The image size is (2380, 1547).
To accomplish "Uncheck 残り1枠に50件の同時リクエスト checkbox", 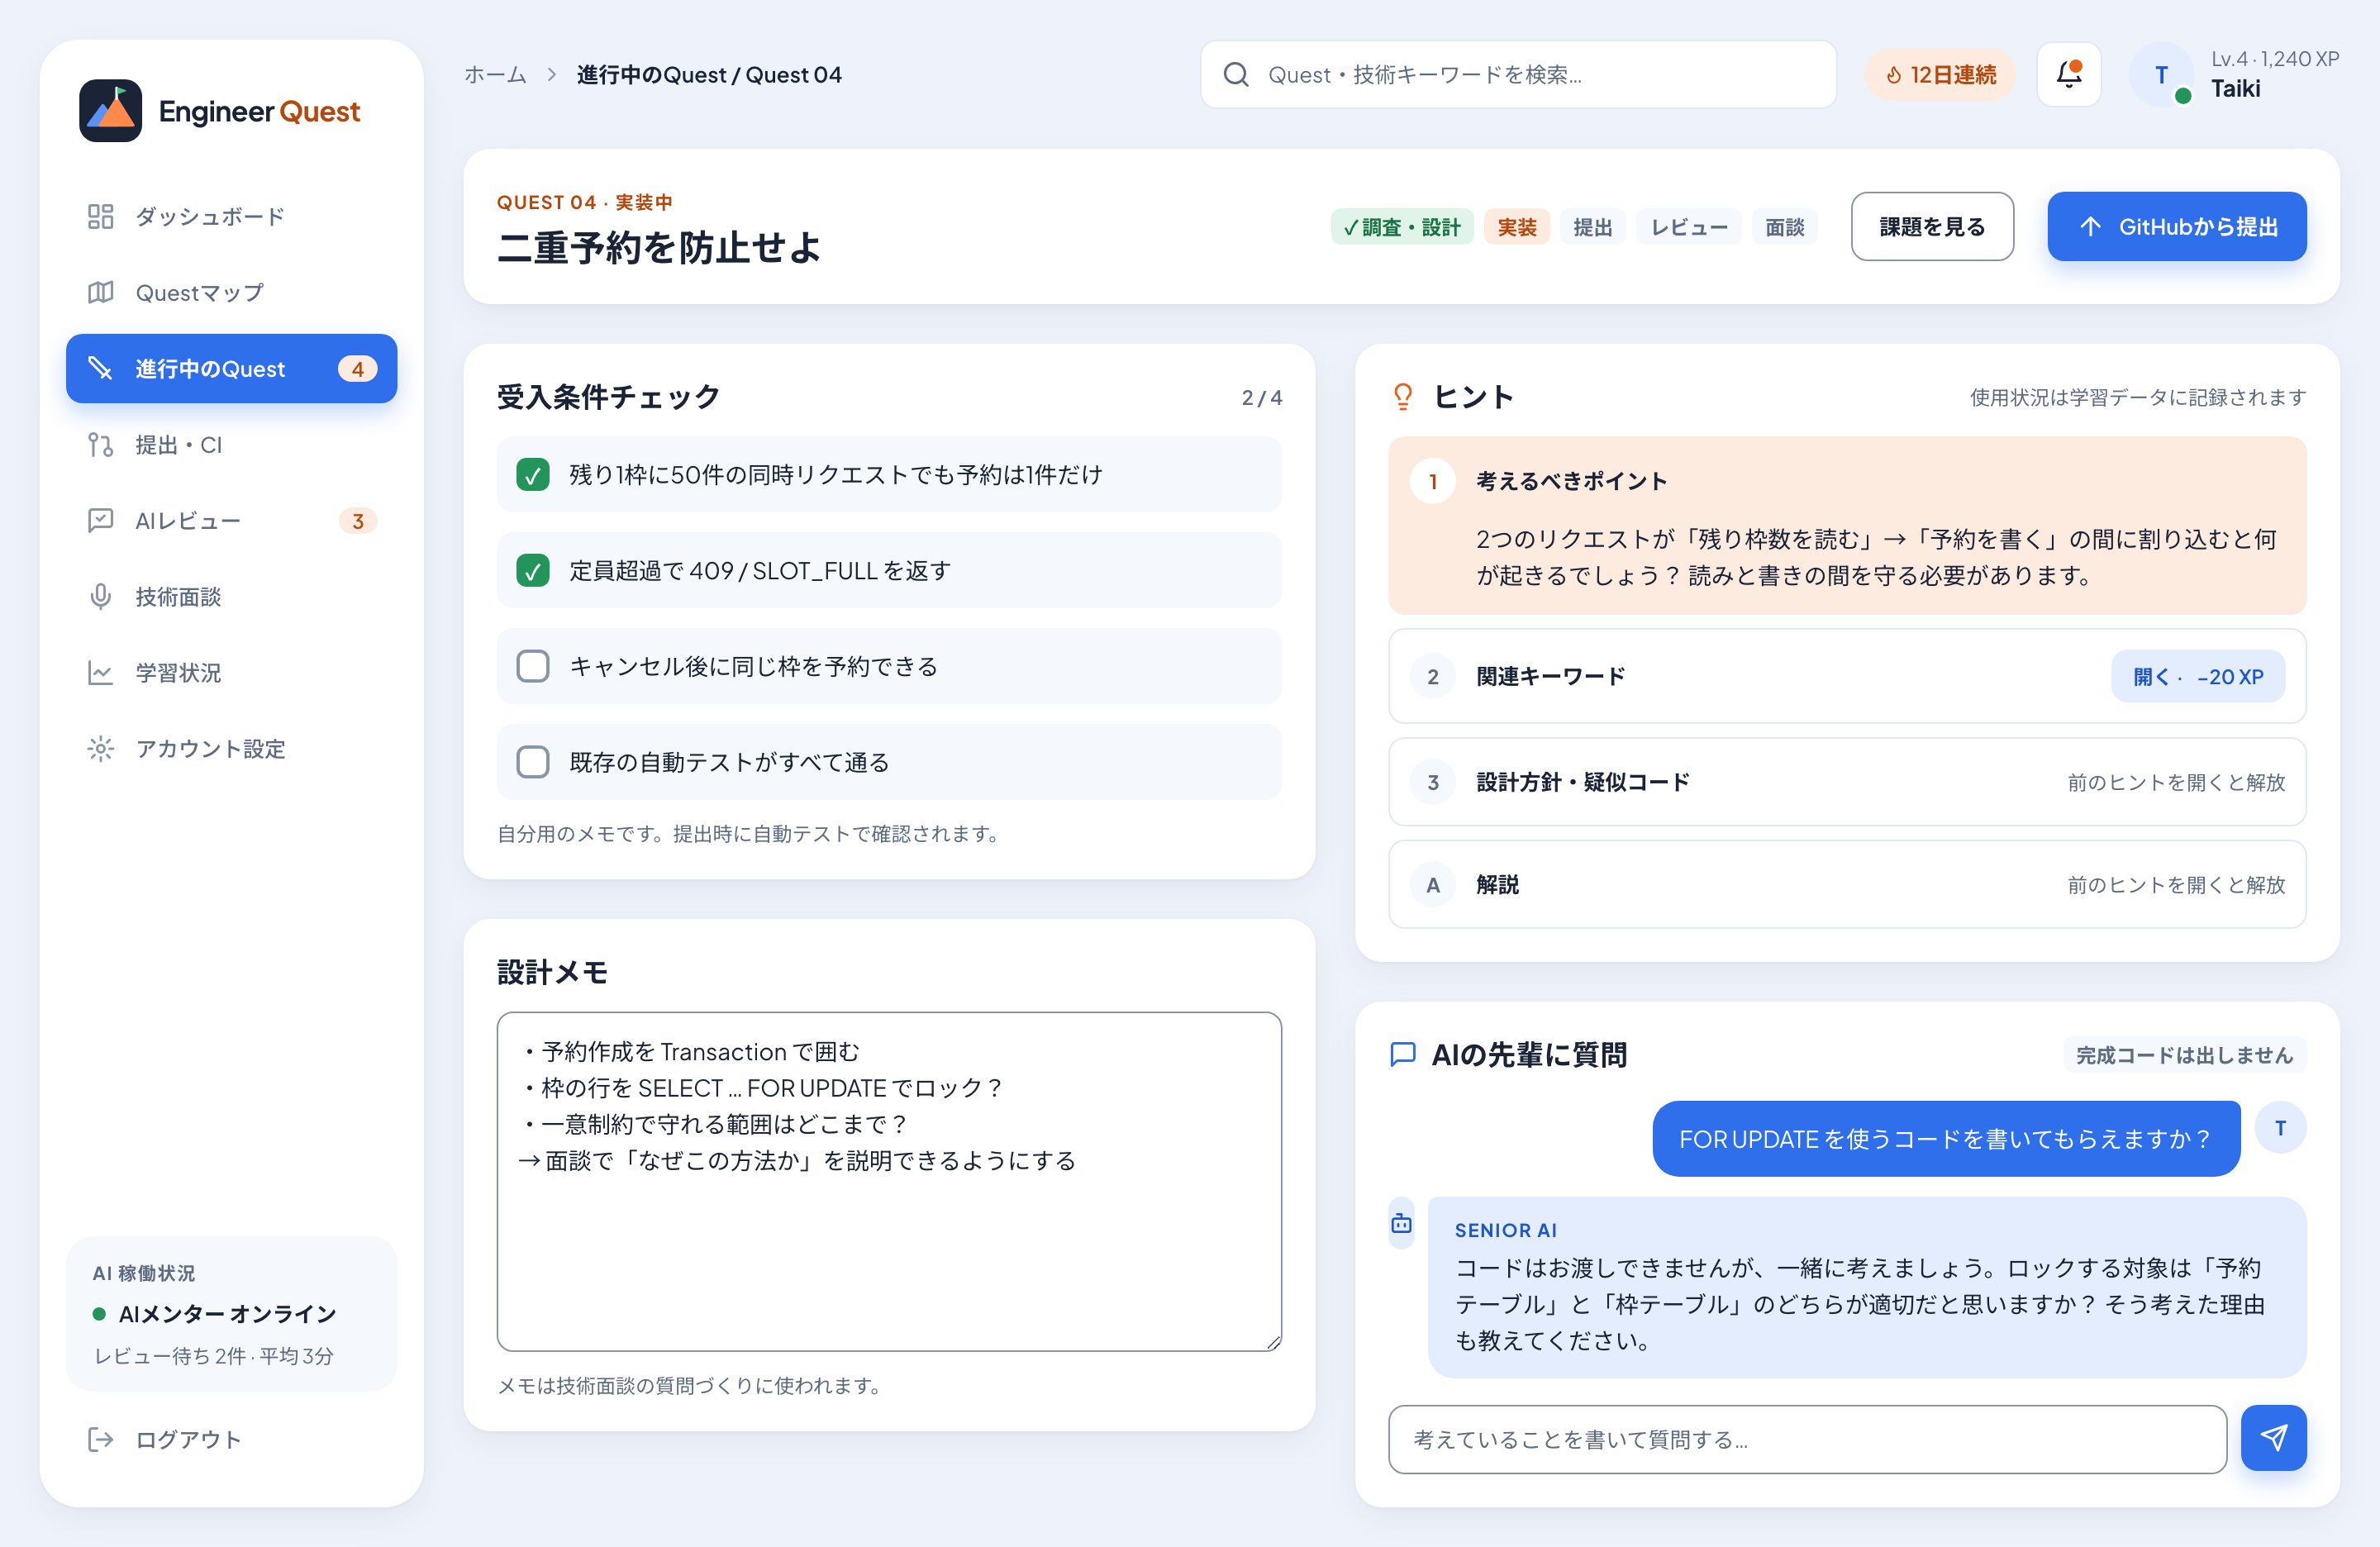I will click(x=532, y=474).
